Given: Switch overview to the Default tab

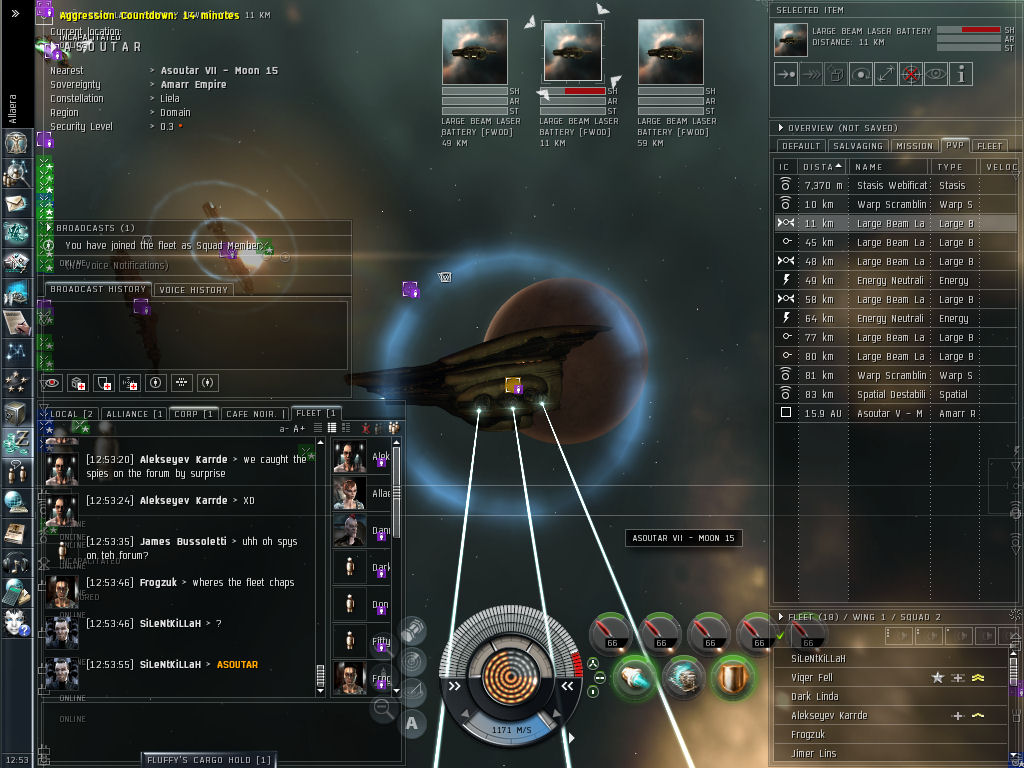Looking at the screenshot, I should pyautogui.click(x=800, y=146).
